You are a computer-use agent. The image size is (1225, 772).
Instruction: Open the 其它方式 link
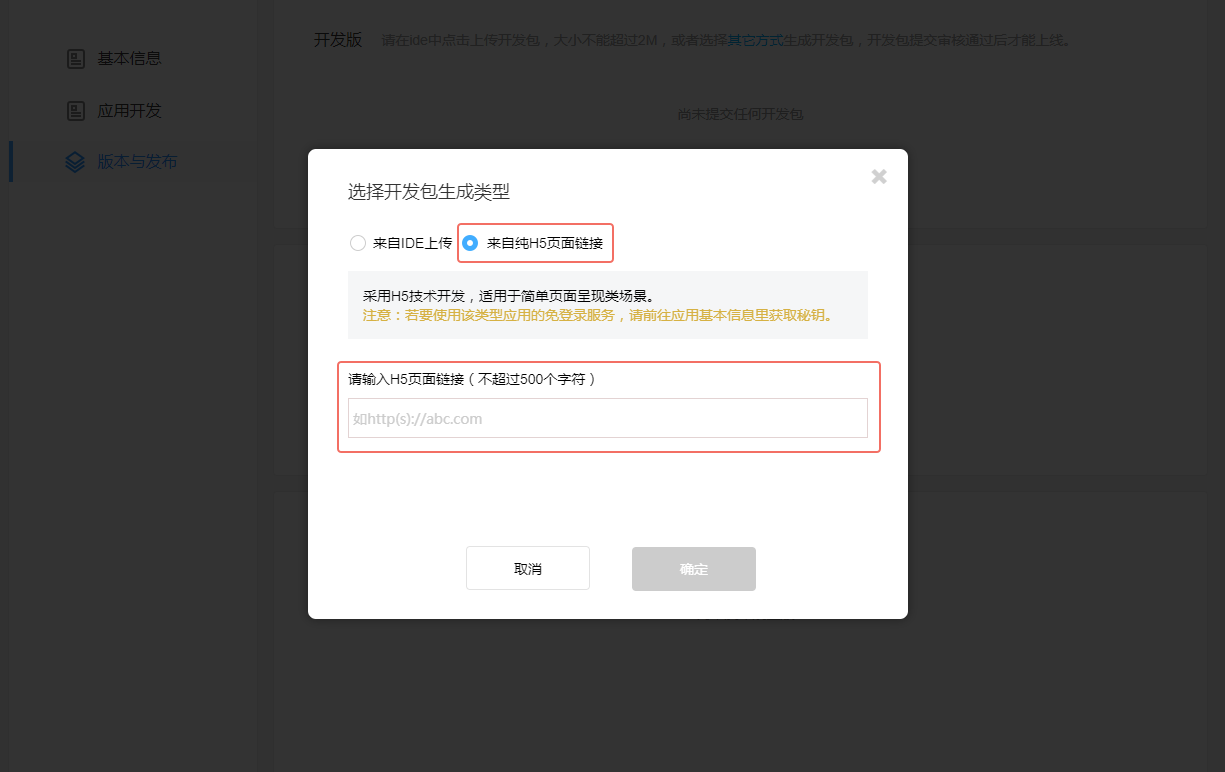[x=755, y=41]
